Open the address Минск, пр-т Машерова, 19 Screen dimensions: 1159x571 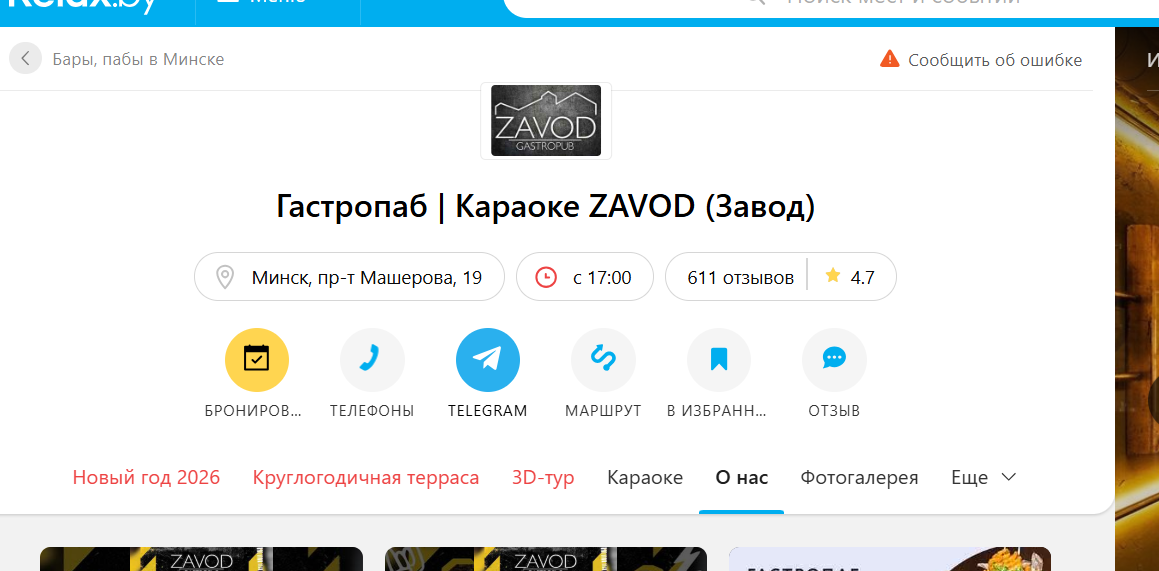[349, 277]
